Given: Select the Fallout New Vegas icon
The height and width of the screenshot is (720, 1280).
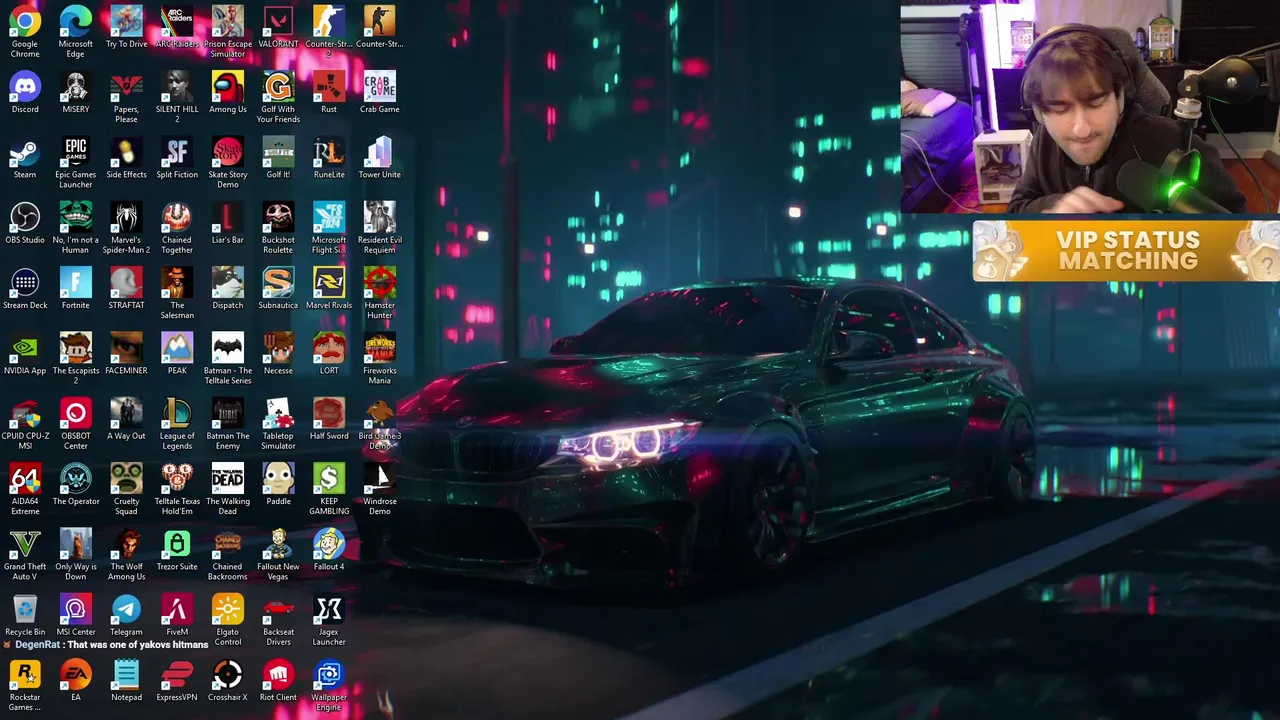Looking at the screenshot, I should pos(278,553).
